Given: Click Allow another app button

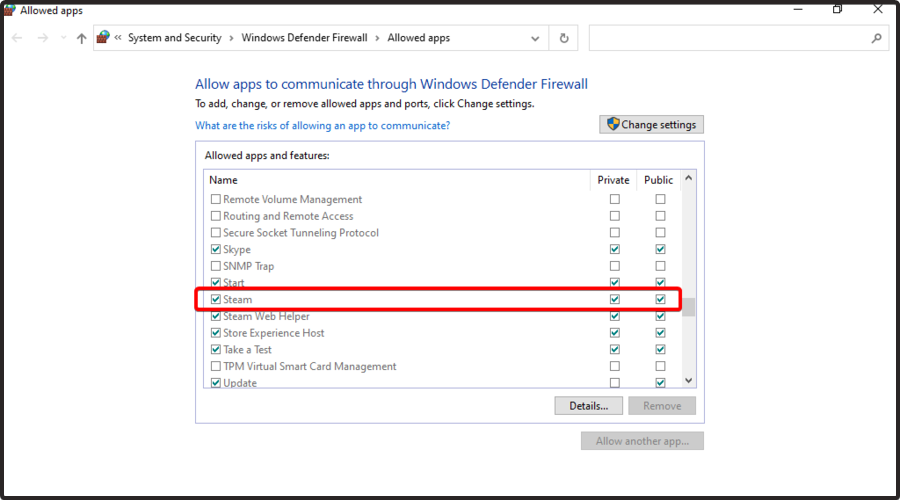Looking at the screenshot, I should pos(642,441).
